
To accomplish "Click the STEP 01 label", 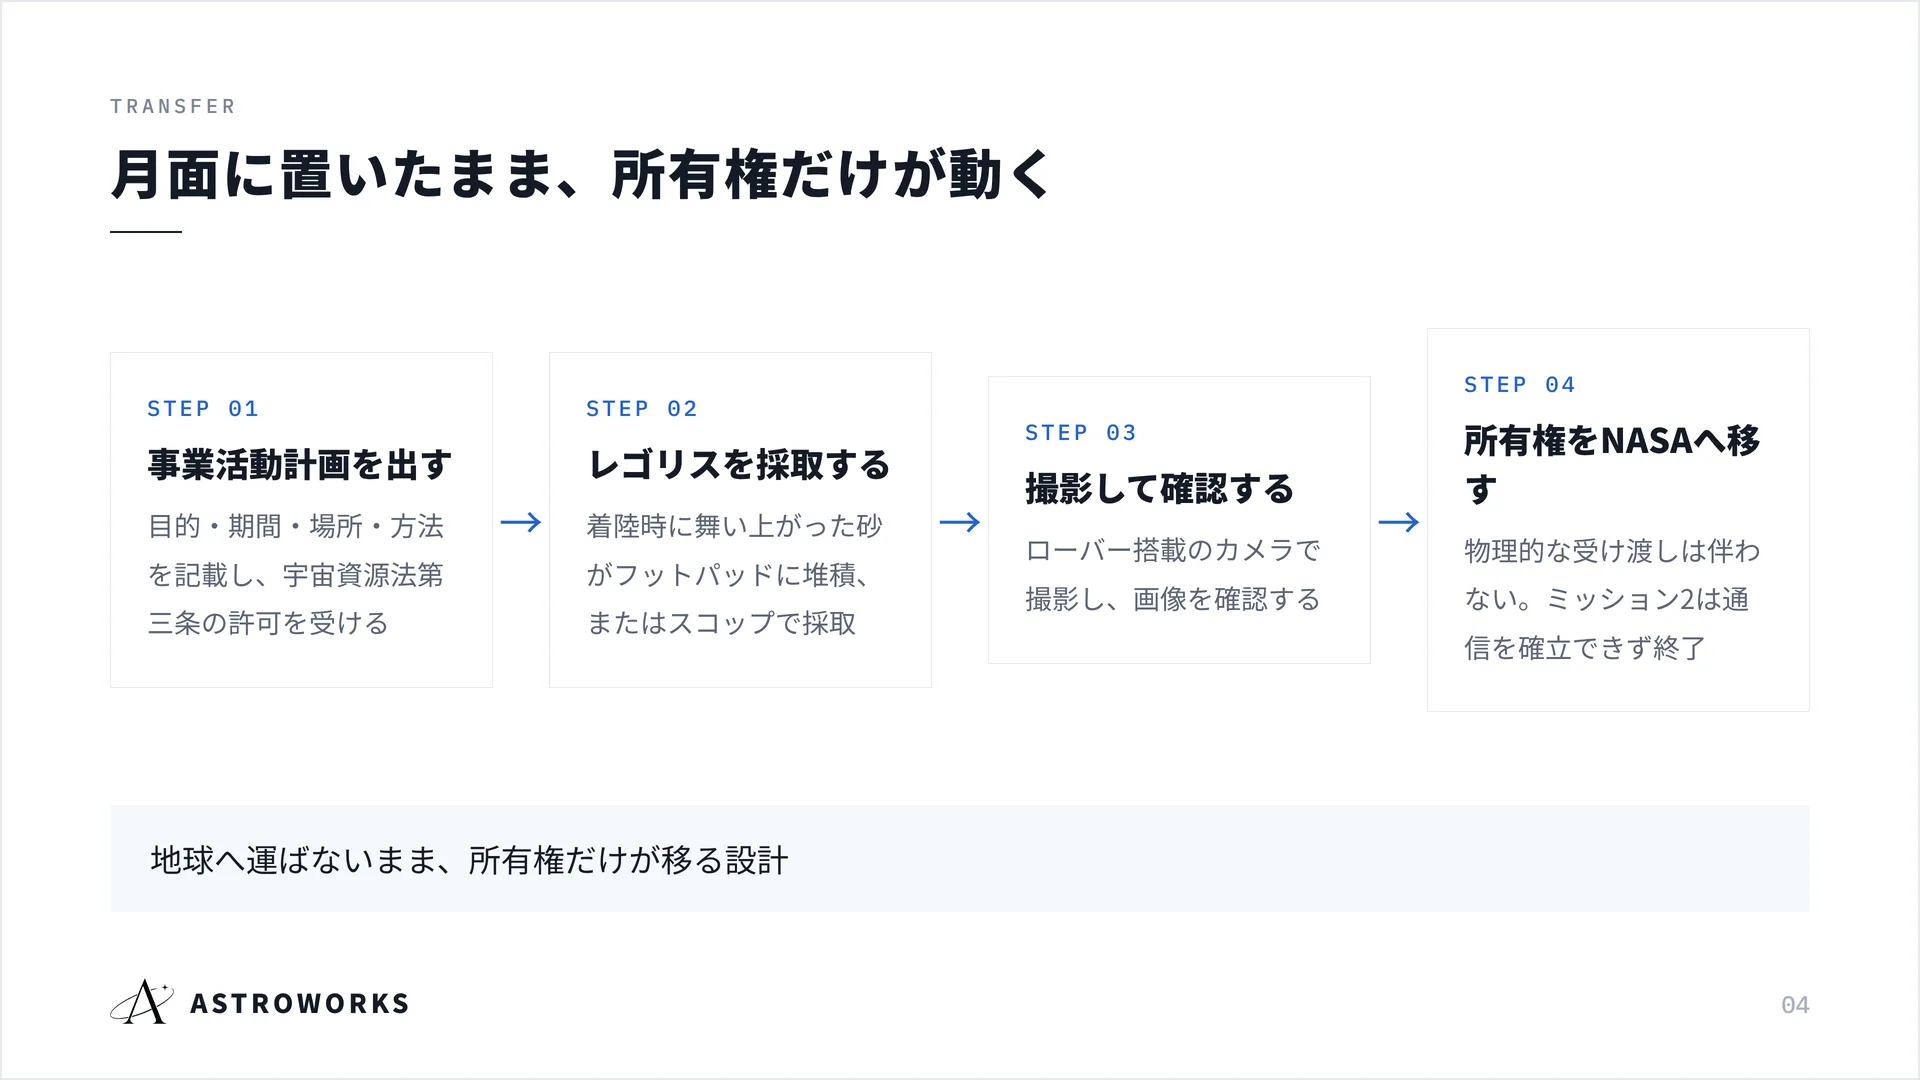I will (203, 409).
